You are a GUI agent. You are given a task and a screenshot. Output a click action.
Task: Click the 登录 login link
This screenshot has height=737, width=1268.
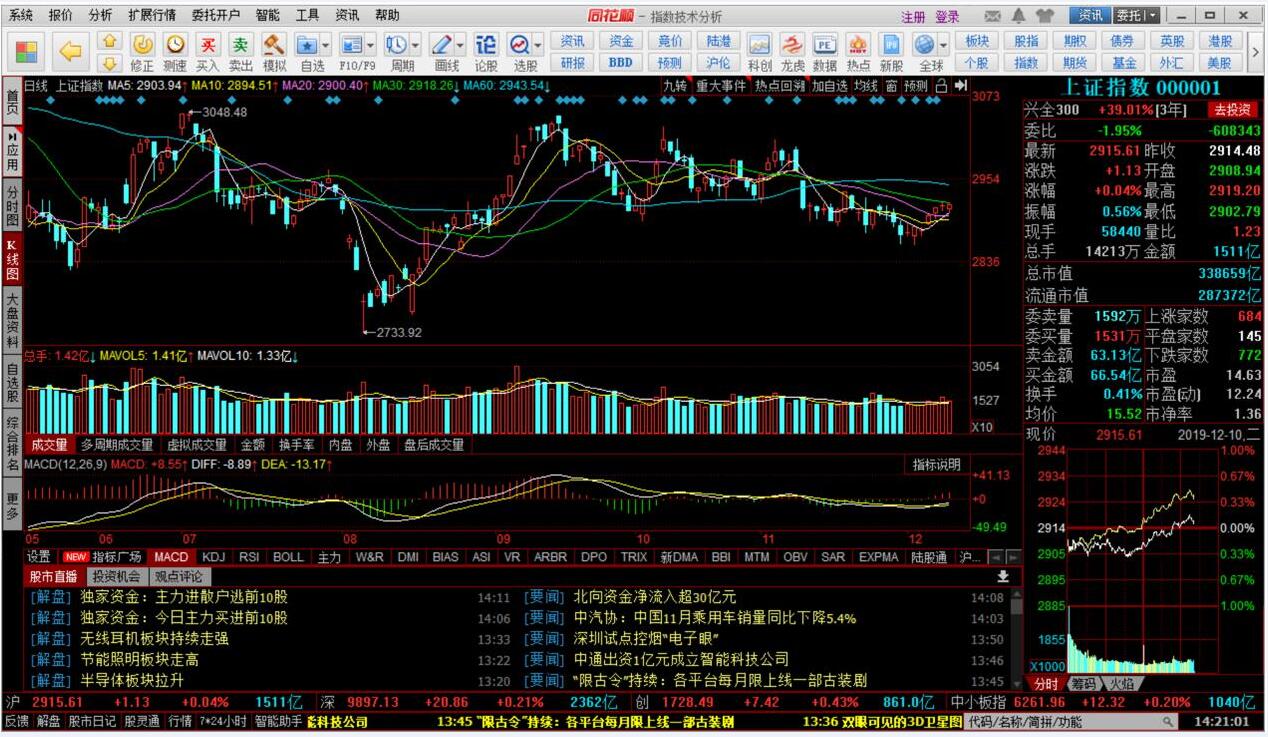coord(947,17)
